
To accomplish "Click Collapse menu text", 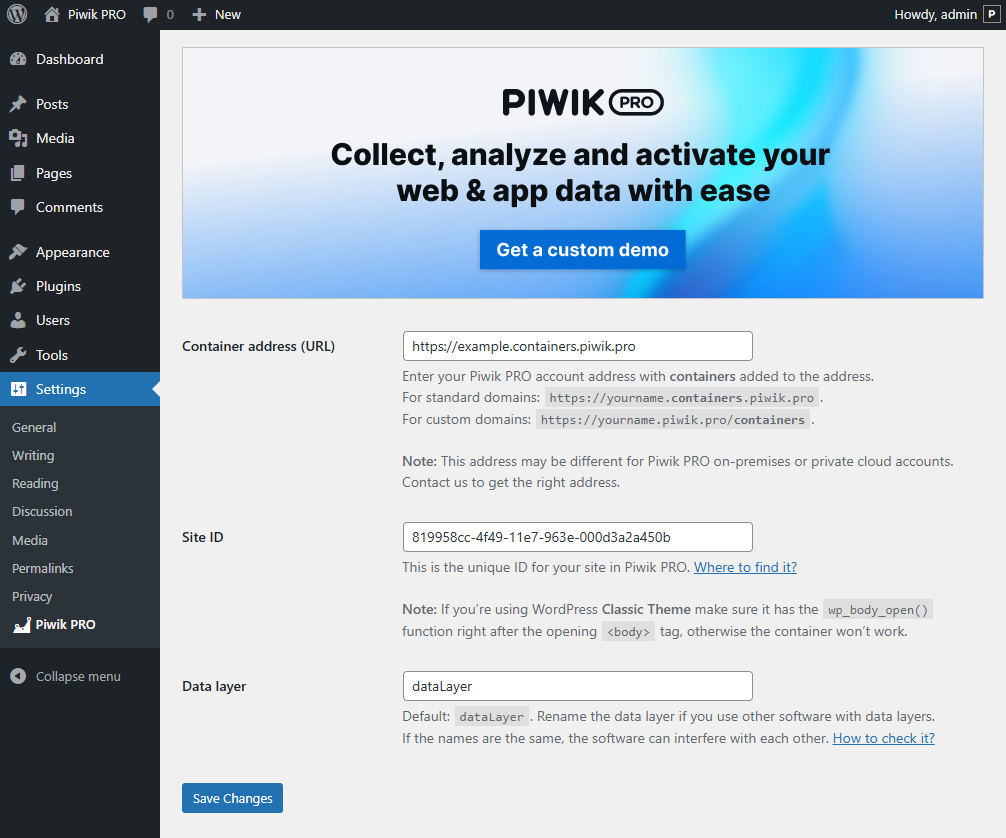I will pos(78,676).
